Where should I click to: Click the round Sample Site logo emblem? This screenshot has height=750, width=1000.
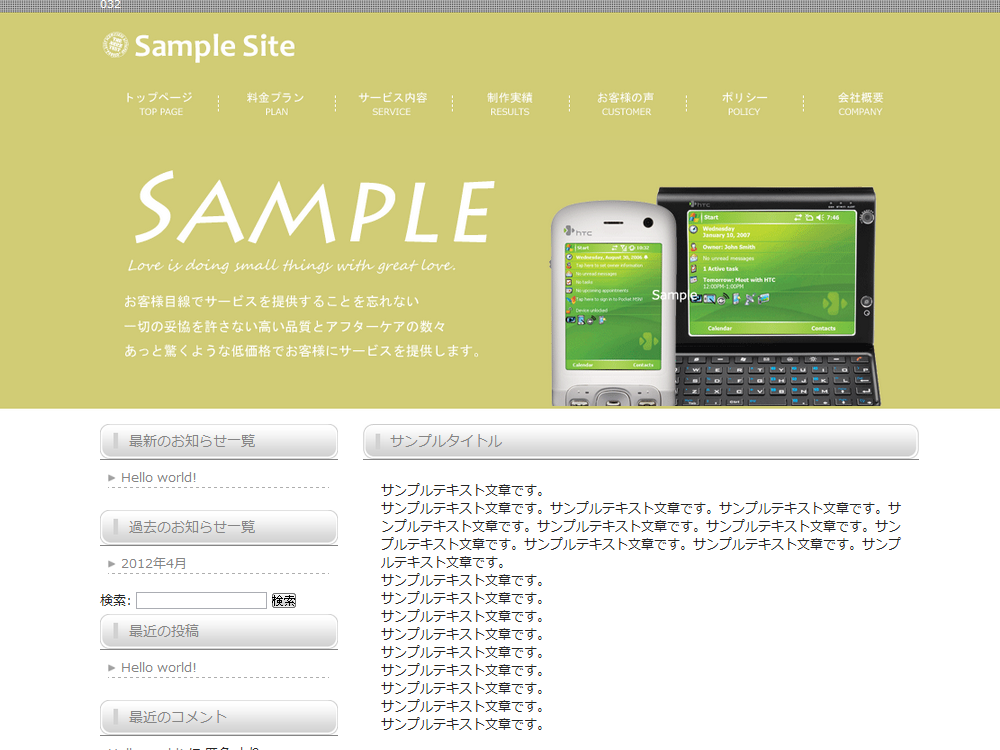115,45
